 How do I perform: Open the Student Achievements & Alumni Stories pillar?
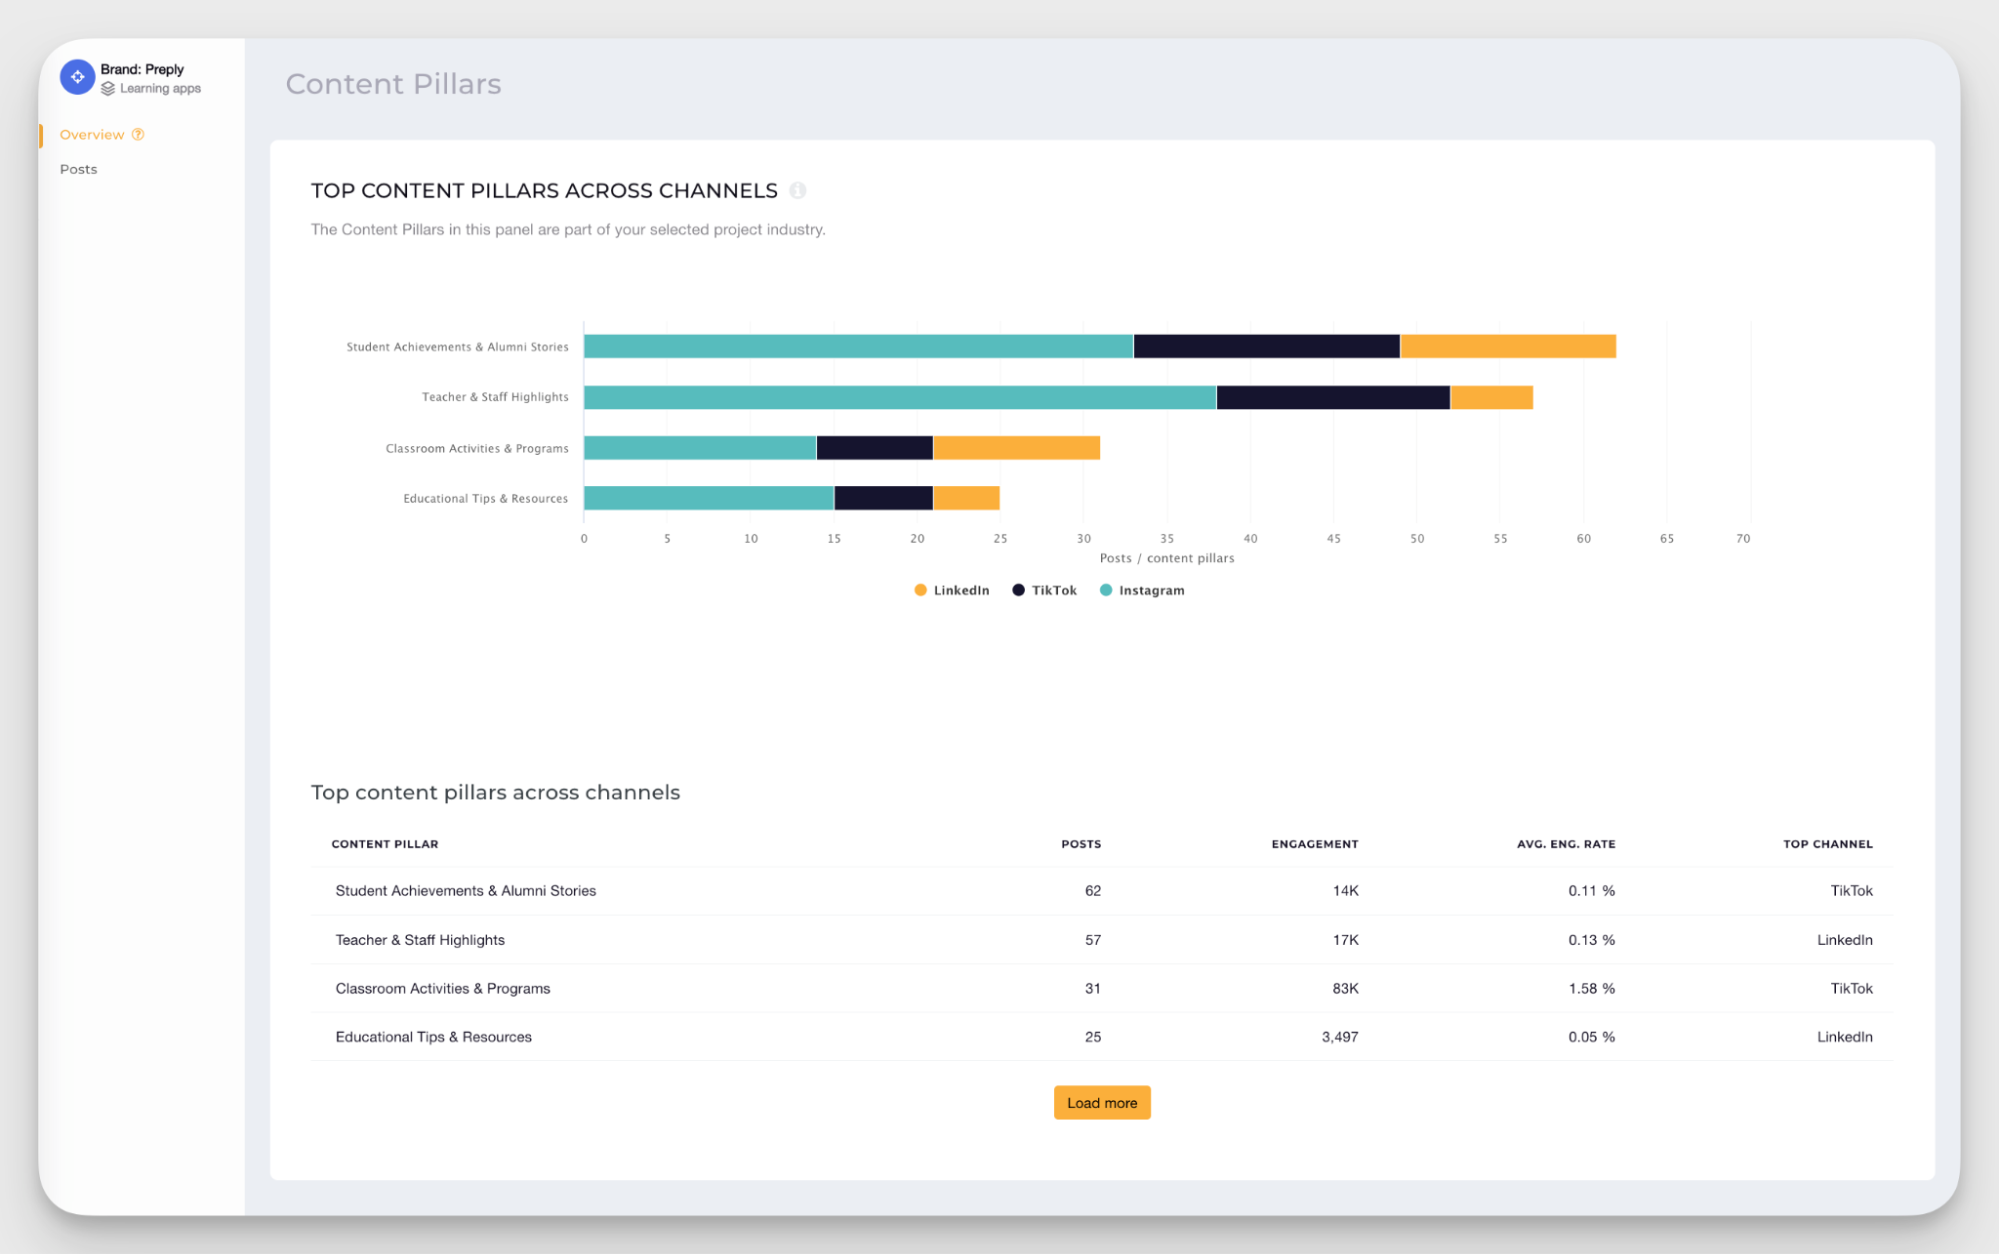465,890
